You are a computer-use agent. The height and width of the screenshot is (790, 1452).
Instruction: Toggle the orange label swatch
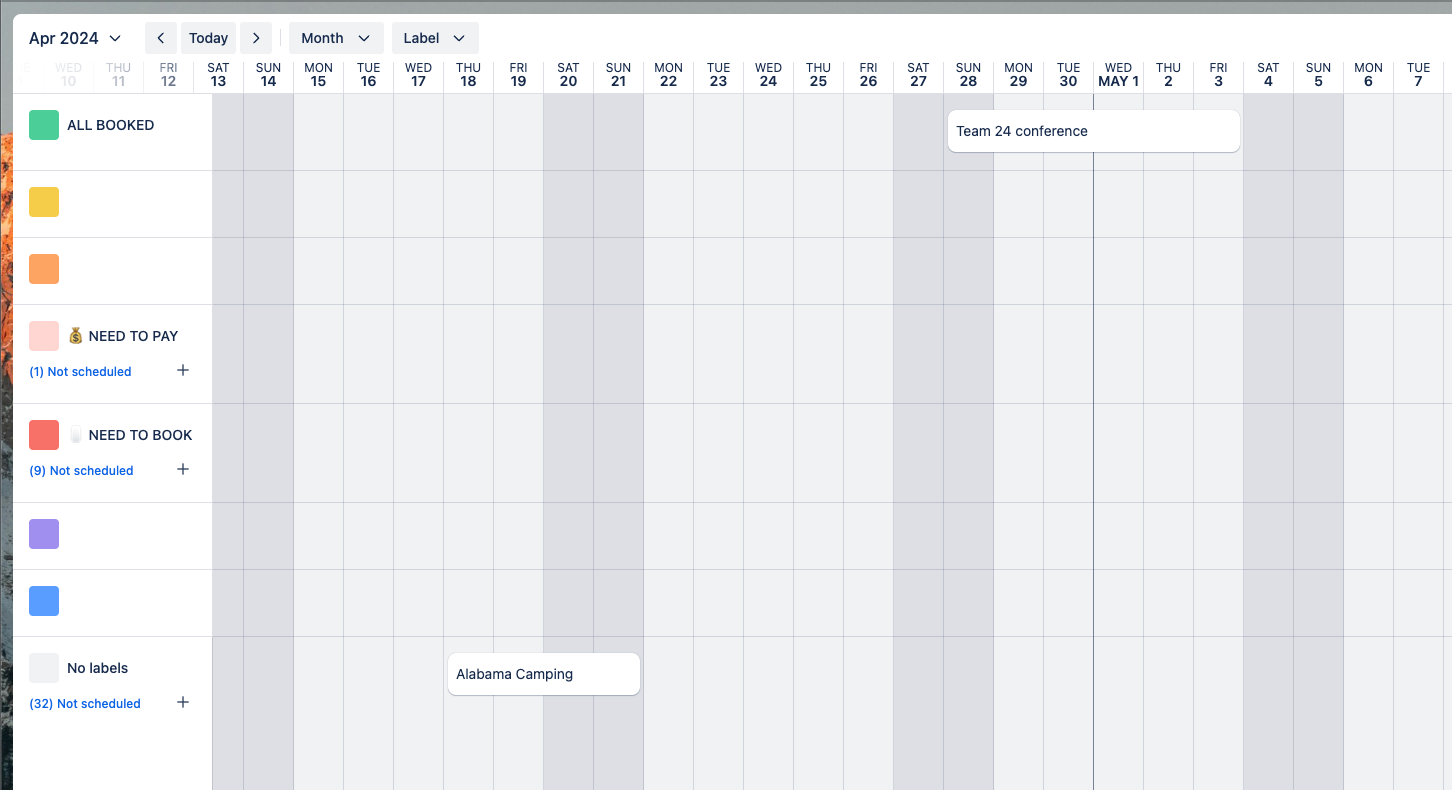click(x=43, y=268)
